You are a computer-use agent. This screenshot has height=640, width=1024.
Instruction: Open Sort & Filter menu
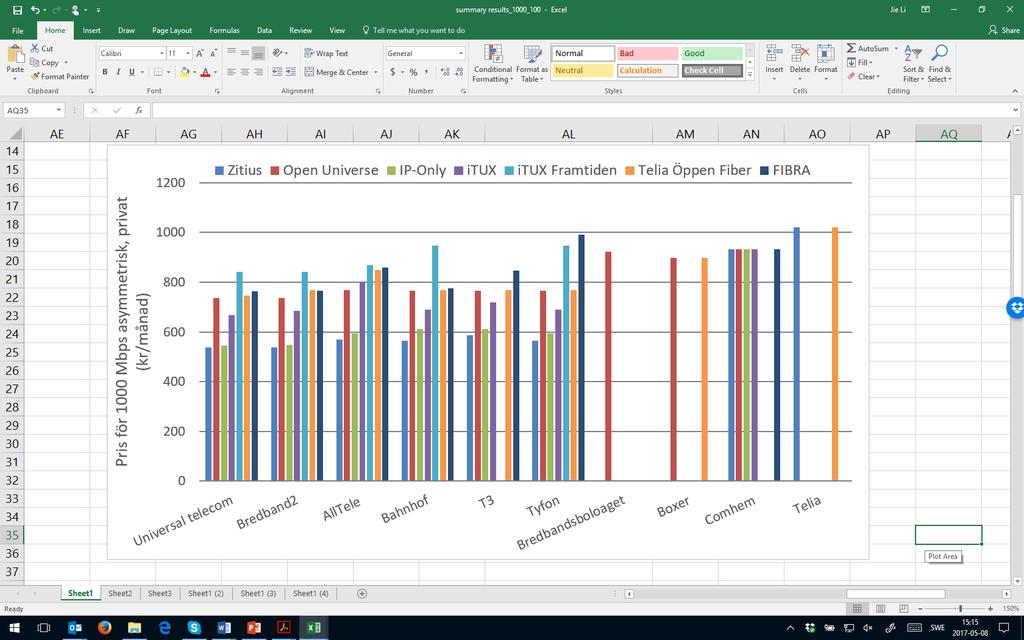point(913,63)
